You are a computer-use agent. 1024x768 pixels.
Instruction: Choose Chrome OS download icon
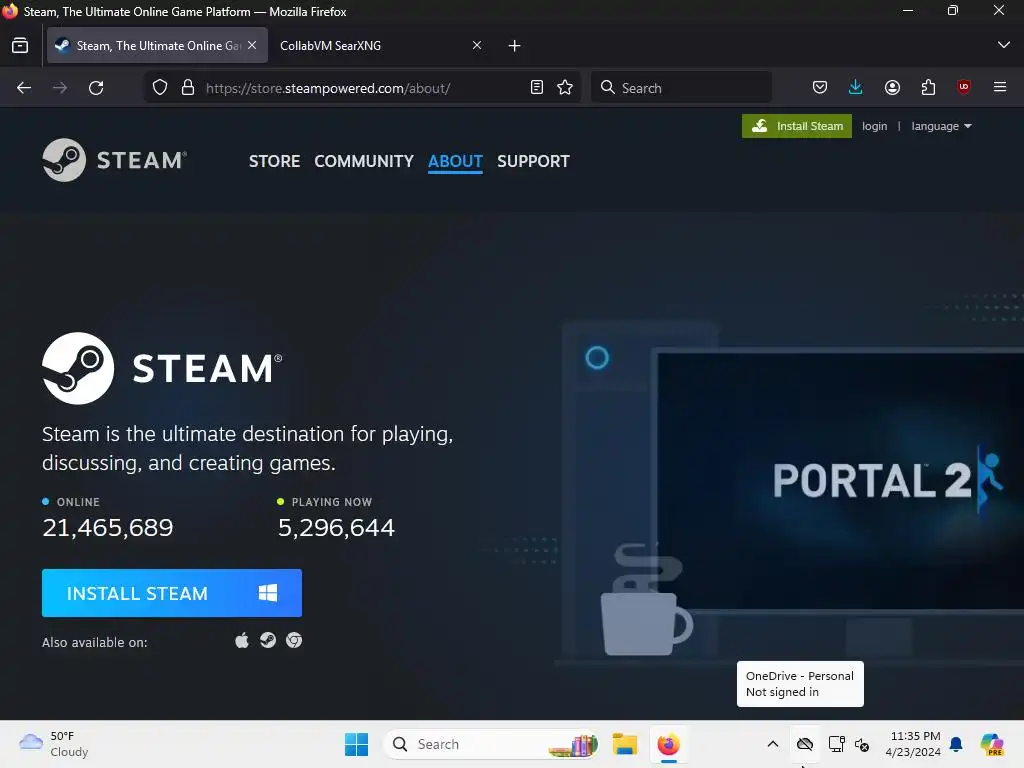tap(294, 641)
